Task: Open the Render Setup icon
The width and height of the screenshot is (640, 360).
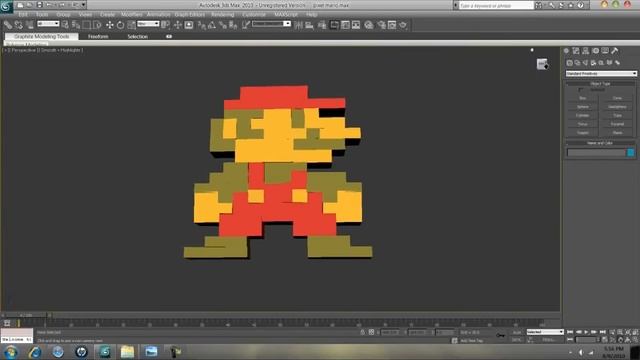Action: tap(382, 25)
